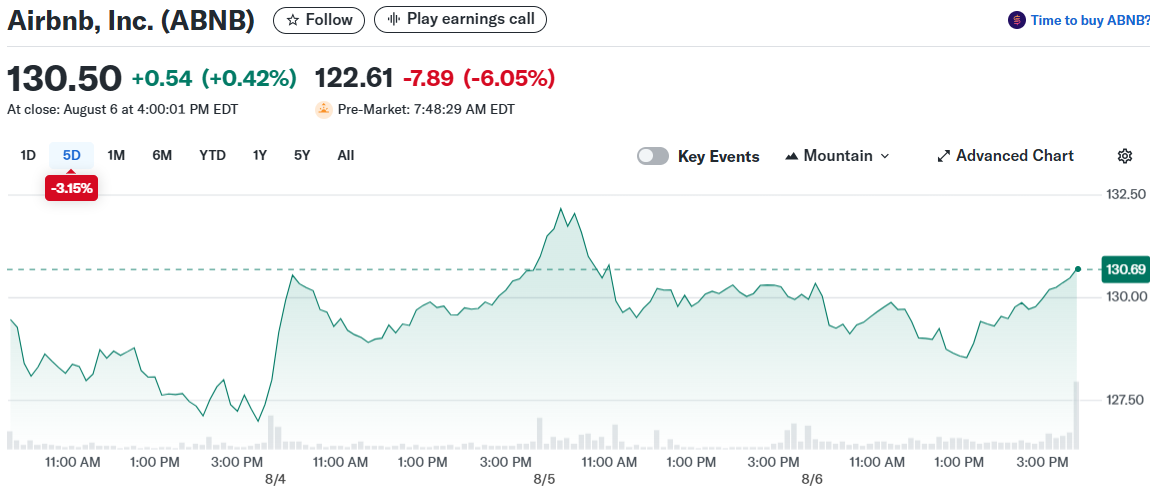Click the pre-market sunrise icon
Viewport: 1150px width, 488px height.
coord(323,110)
